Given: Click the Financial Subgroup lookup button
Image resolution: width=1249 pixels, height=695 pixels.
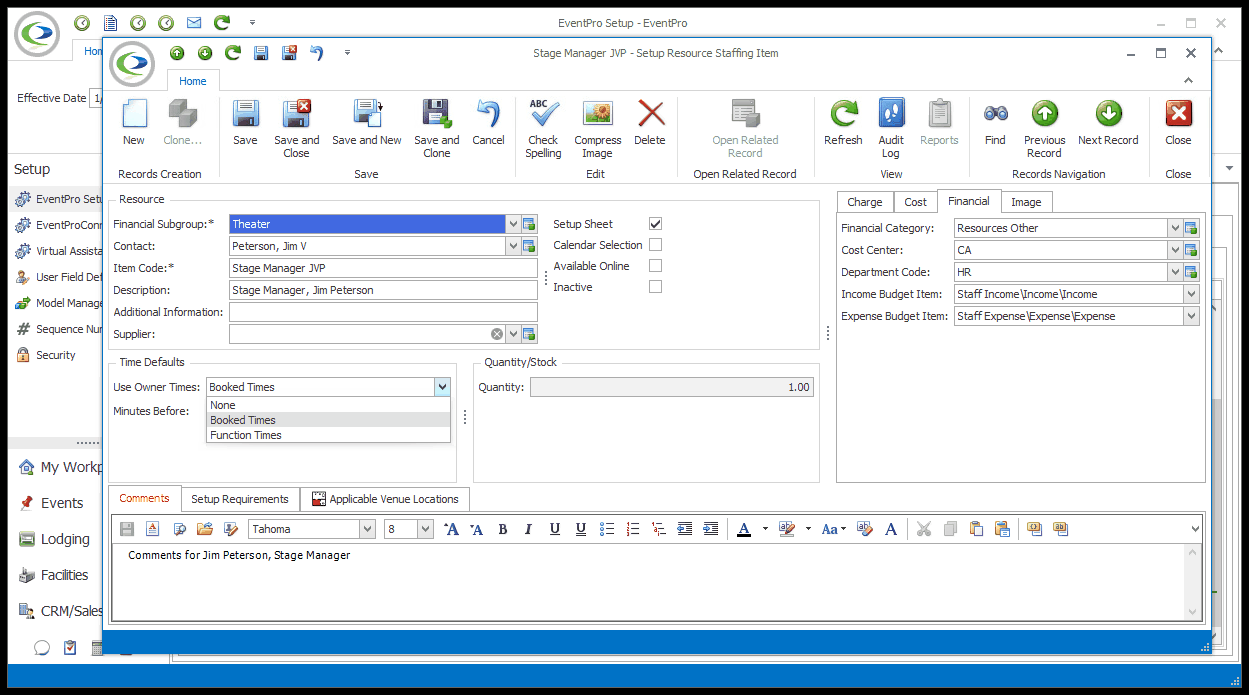Looking at the screenshot, I should click(x=530, y=224).
